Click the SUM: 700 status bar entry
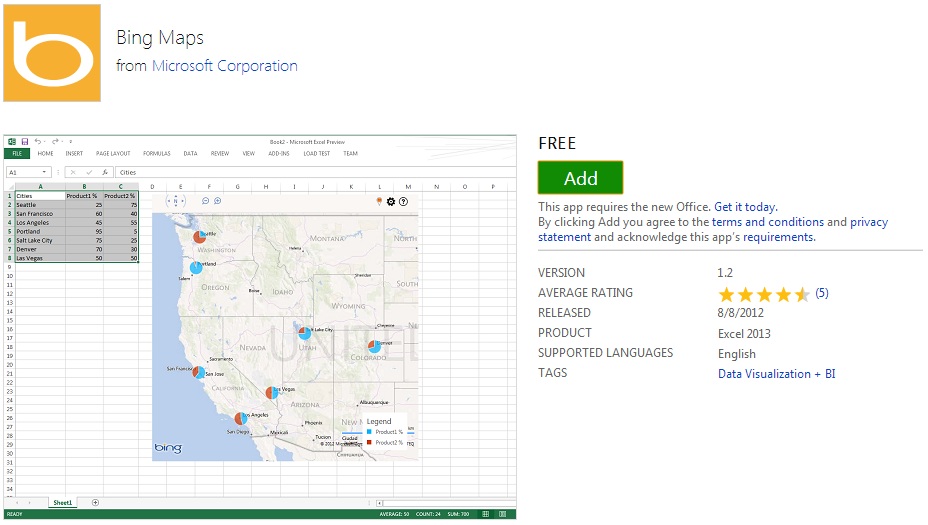 coord(459,514)
